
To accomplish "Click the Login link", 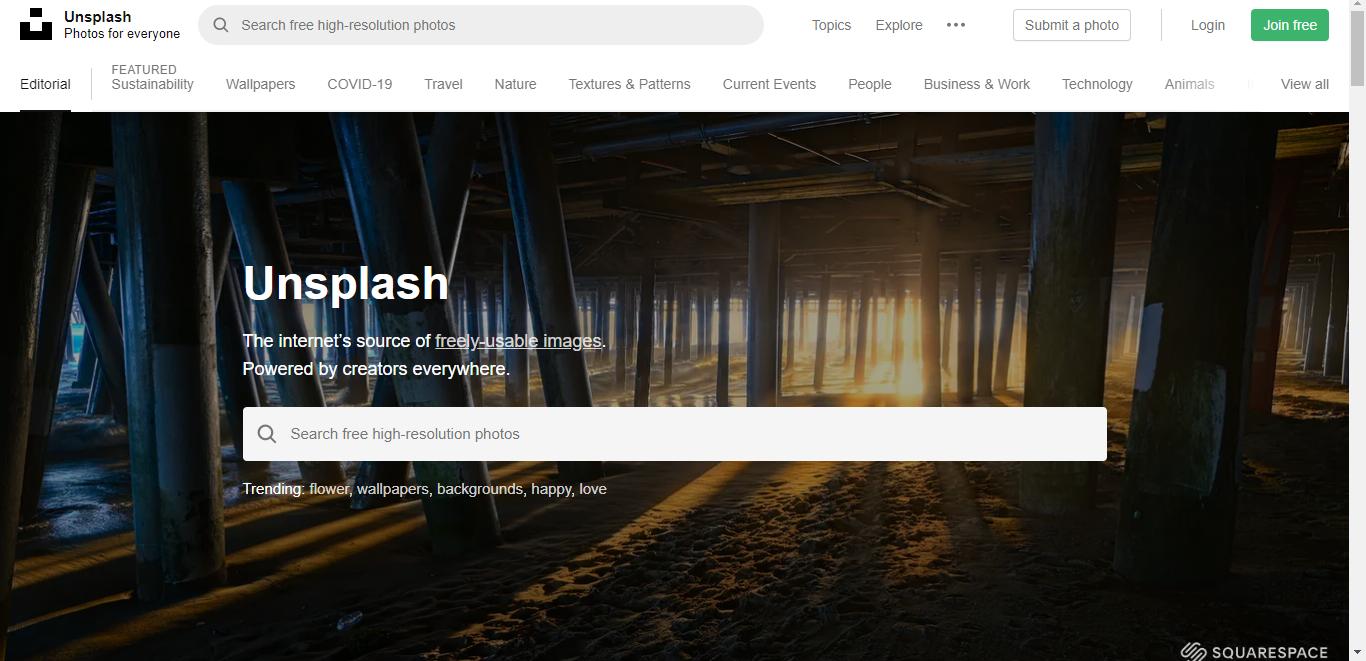I will coord(1207,25).
